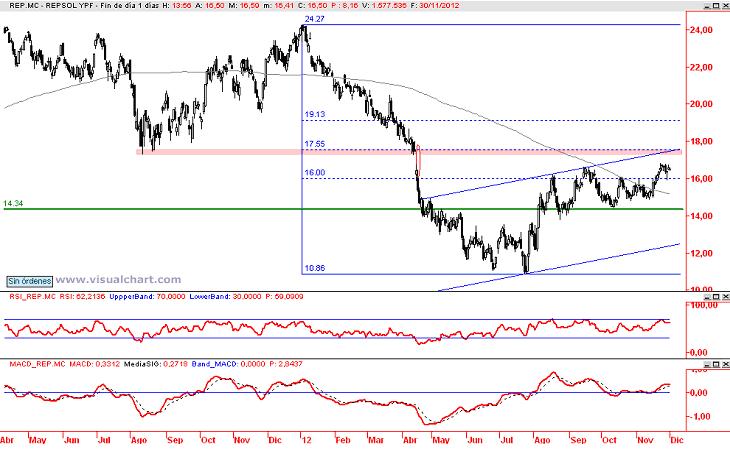Minimize the RSI indicator panel
730x454 pixels.
707,297
